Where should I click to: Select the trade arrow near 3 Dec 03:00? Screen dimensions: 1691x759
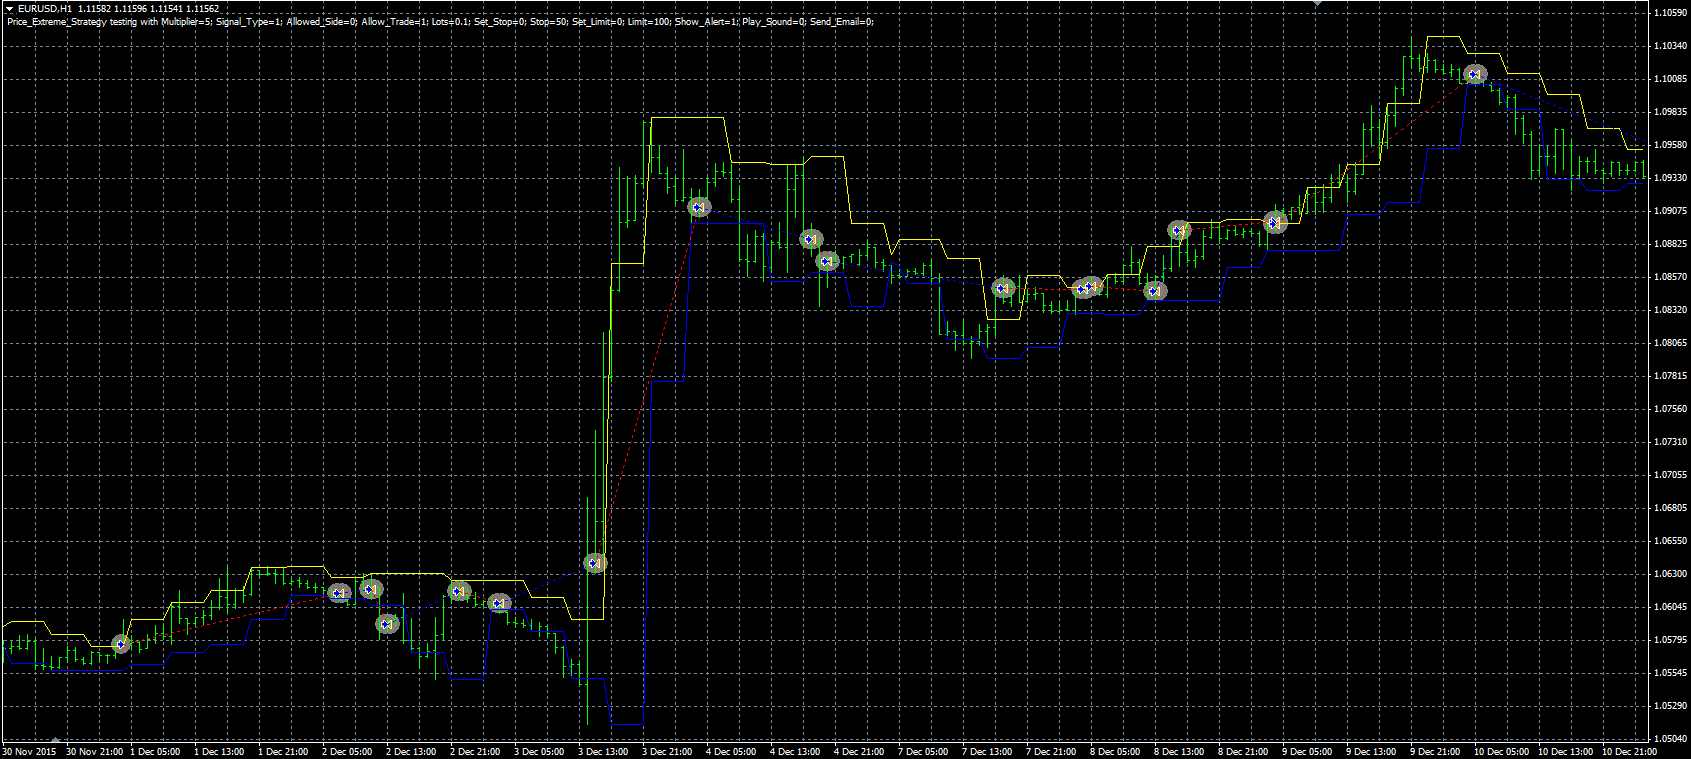(499, 603)
